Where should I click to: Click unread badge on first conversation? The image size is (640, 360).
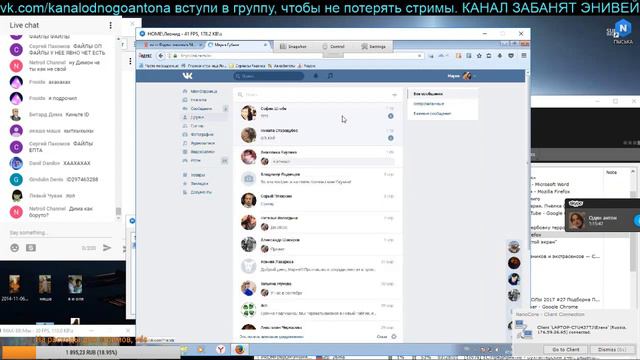pyautogui.click(x=391, y=116)
